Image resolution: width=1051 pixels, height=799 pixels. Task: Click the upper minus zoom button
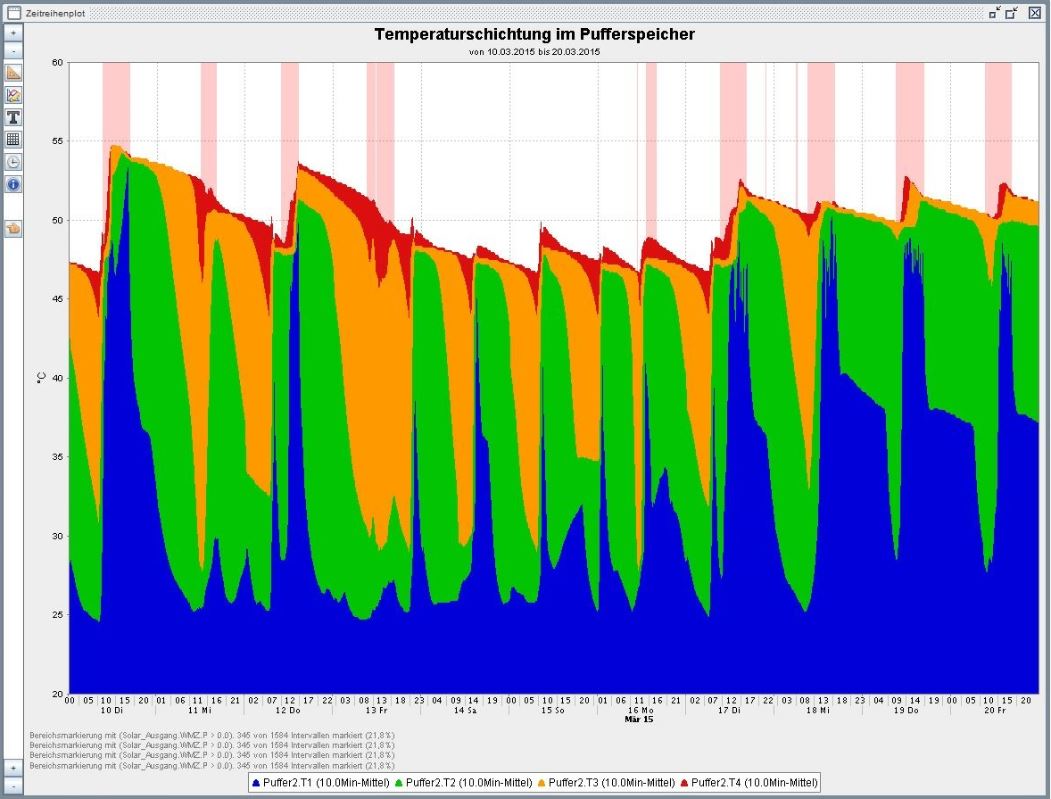[13, 51]
